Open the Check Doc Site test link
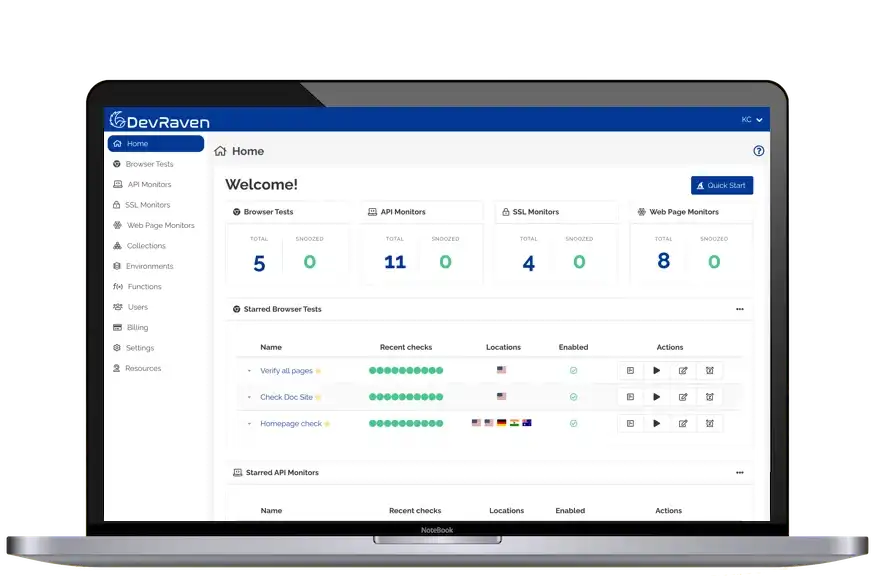The image size is (873, 576). point(288,396)
